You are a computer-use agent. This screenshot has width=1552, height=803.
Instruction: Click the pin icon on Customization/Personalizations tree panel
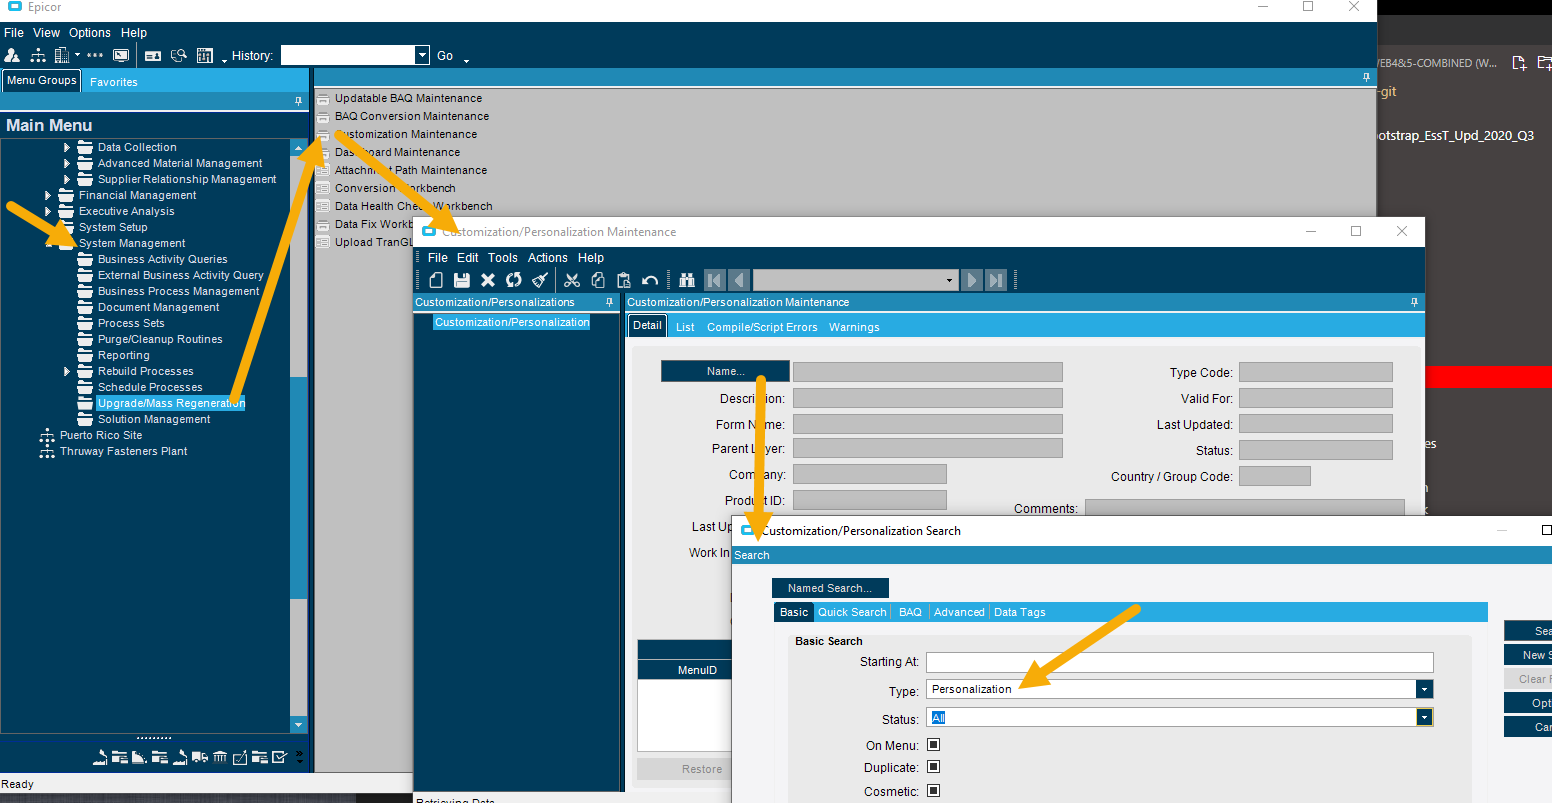point(610,302)
